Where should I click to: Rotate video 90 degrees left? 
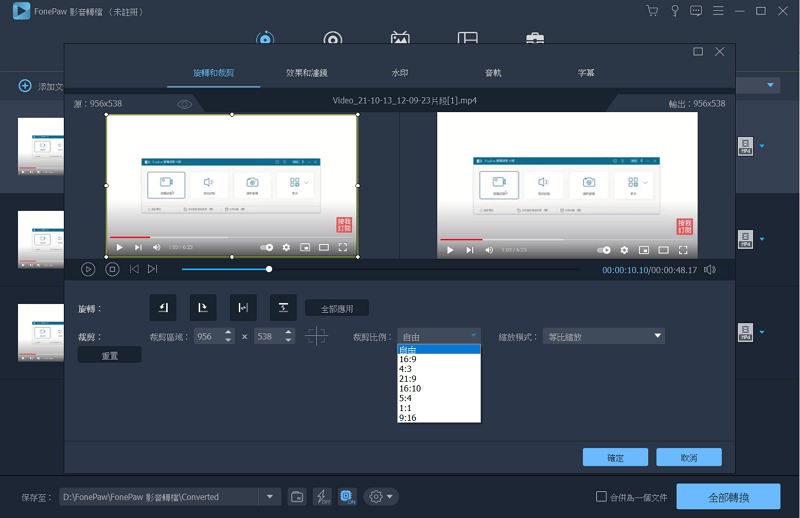[x=163, y=308]
